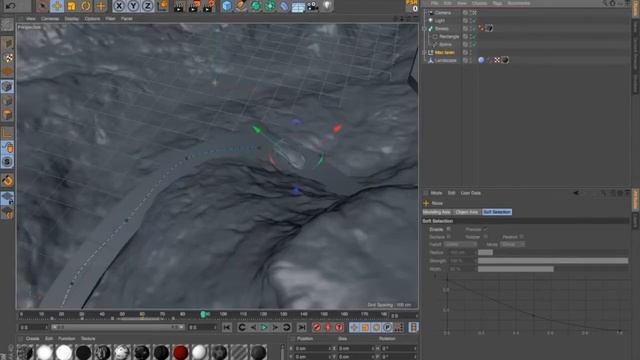Viewport: 640px width, 360px height.
Task: Open the Deformer blue object icon
Action: click(284, 6)
